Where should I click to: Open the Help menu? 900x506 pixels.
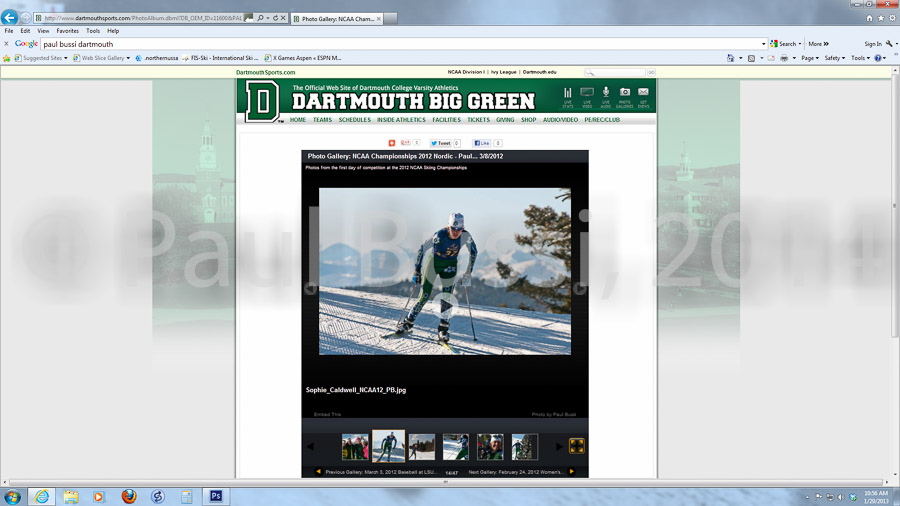point(113,31)
